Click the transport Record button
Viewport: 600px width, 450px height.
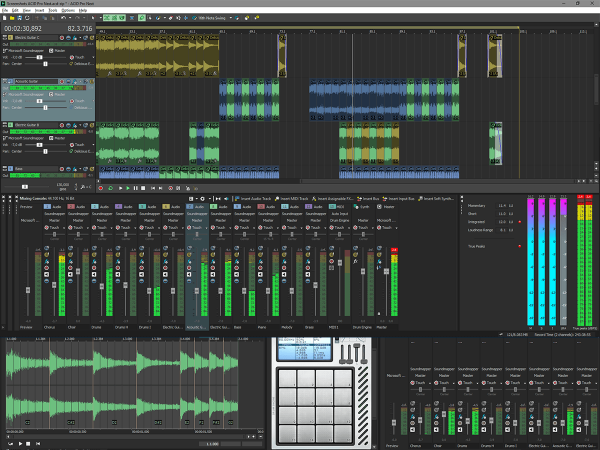[x=101, y=188]
